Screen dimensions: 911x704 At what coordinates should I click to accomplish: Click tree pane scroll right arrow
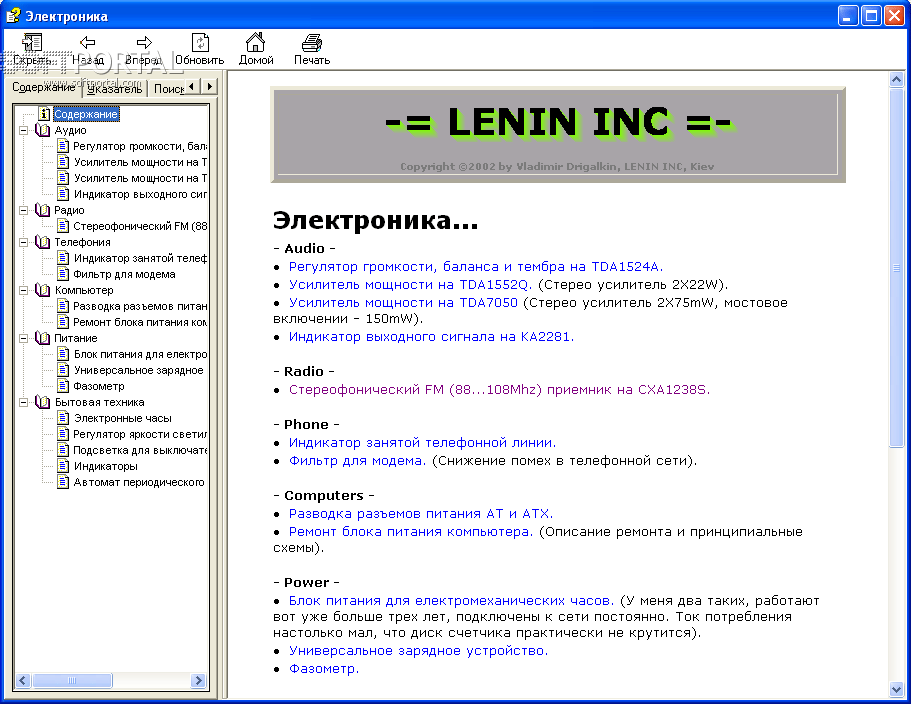[x=199, y=680]
